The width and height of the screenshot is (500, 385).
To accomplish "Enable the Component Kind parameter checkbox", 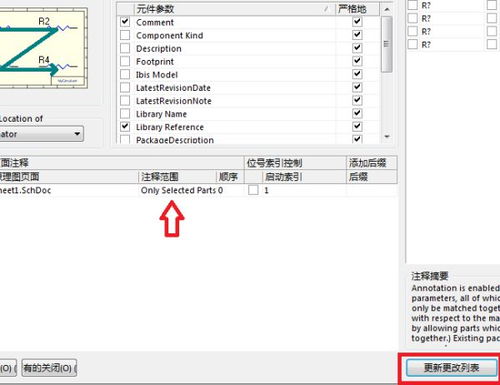I will click(125, 35).
